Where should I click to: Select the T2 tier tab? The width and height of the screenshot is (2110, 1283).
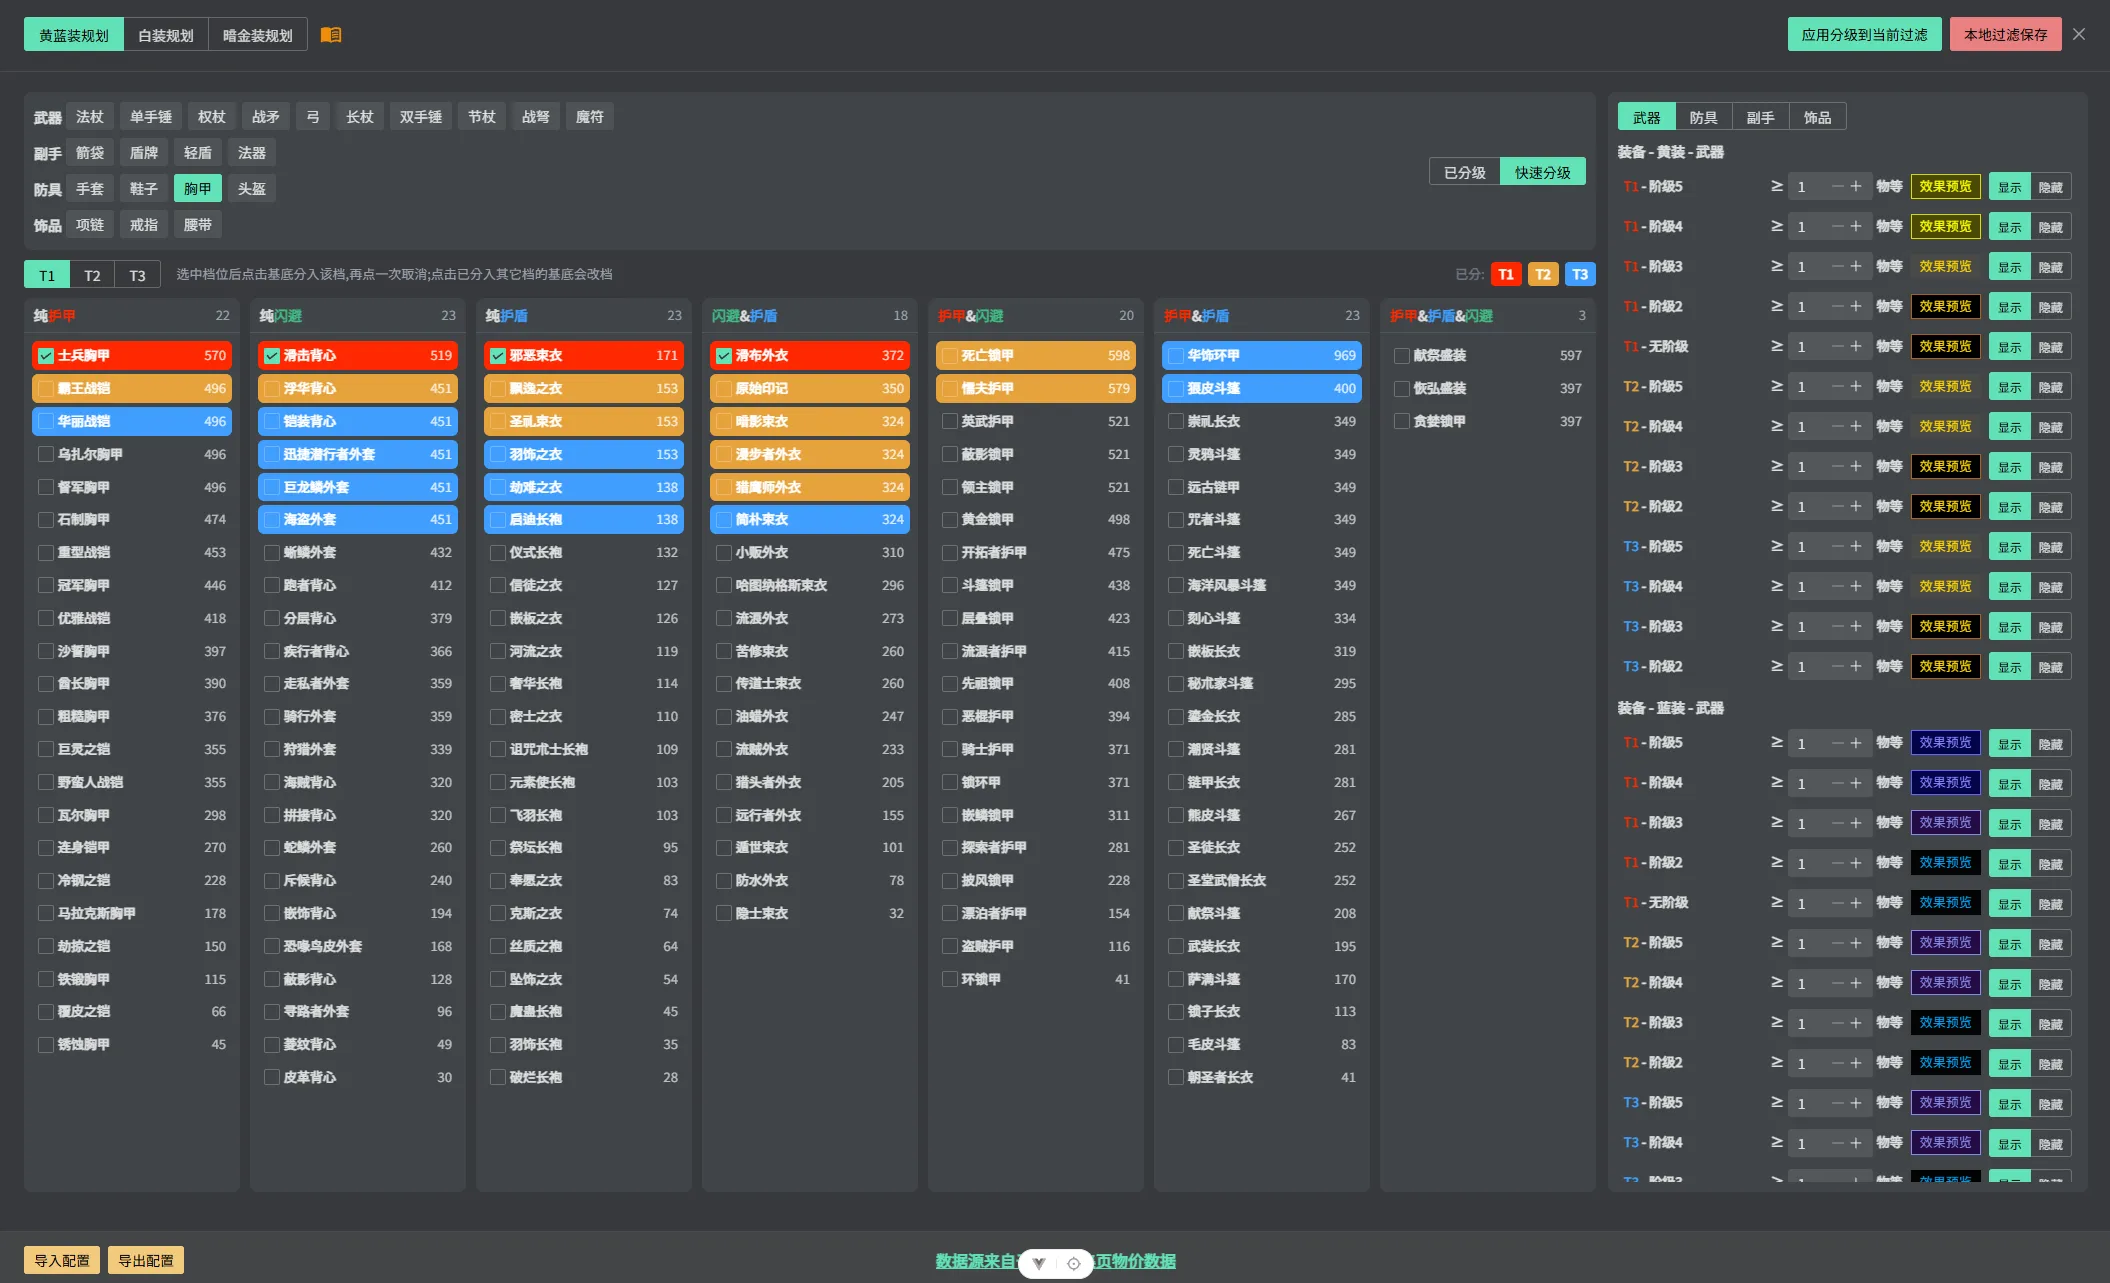click(92, 275)
